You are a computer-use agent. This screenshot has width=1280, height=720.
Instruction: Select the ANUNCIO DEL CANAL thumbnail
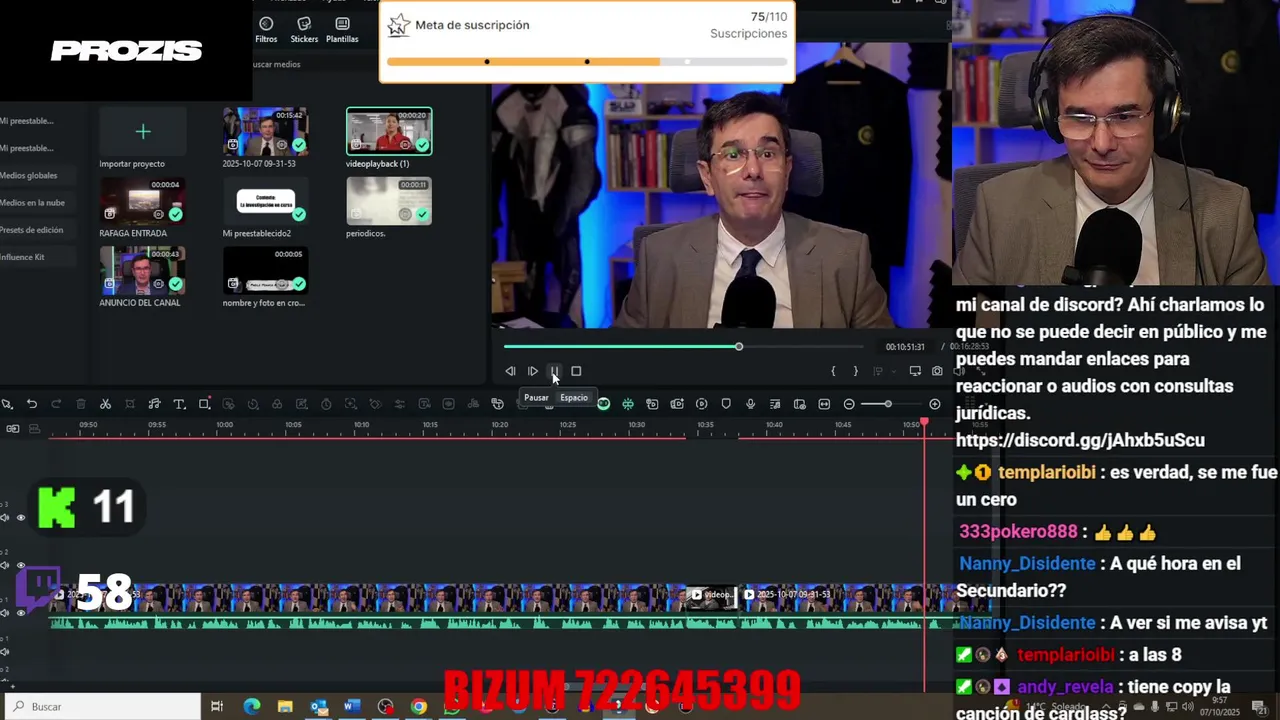tap(142, 271)
